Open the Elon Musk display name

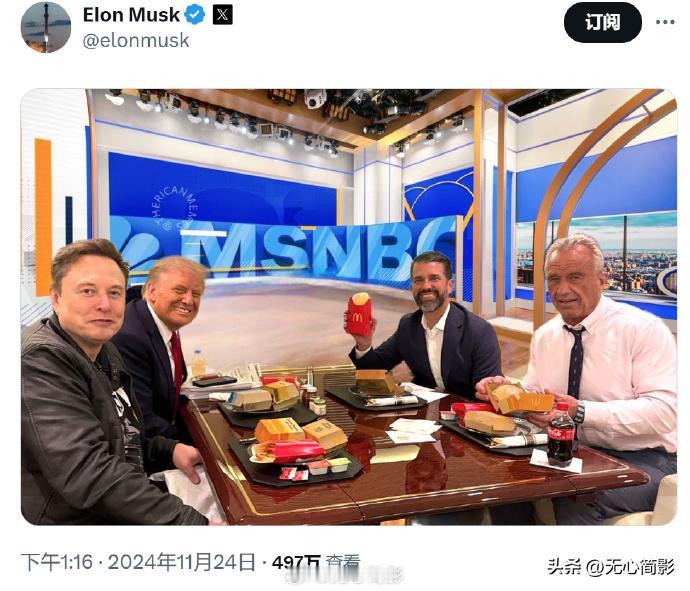coord(131,15)
